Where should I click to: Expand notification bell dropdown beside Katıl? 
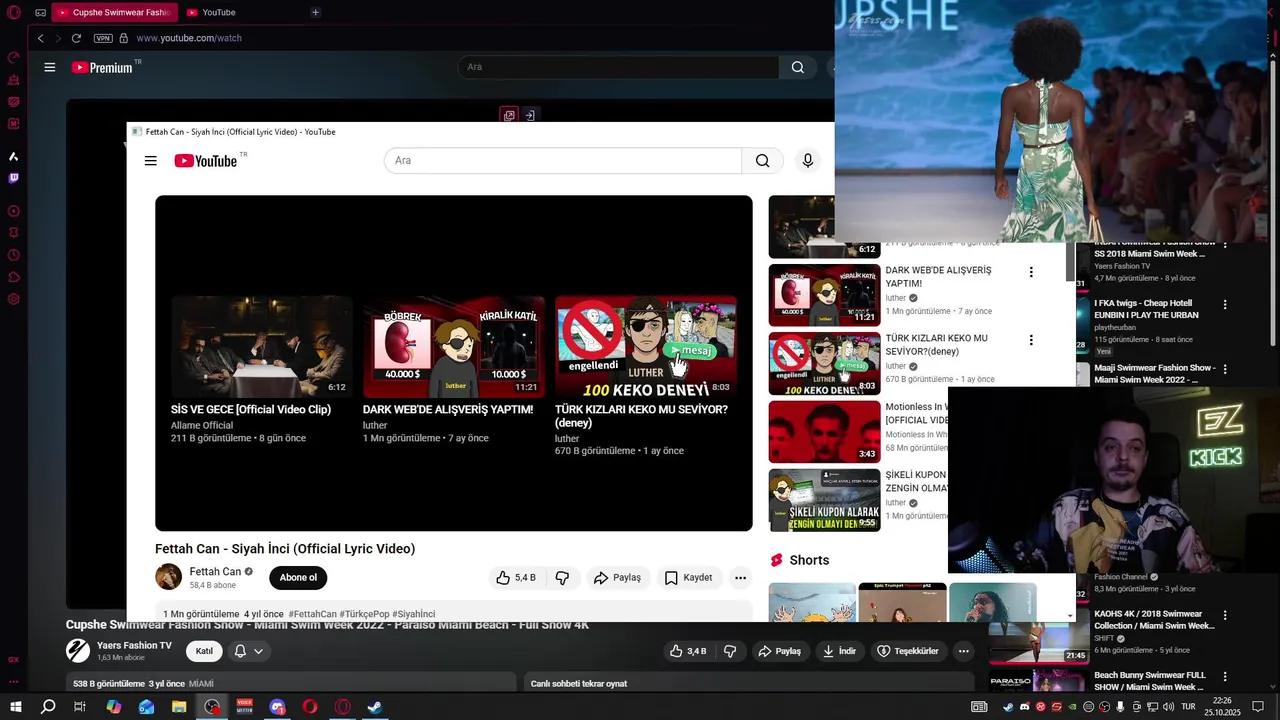tap(249, 651)
